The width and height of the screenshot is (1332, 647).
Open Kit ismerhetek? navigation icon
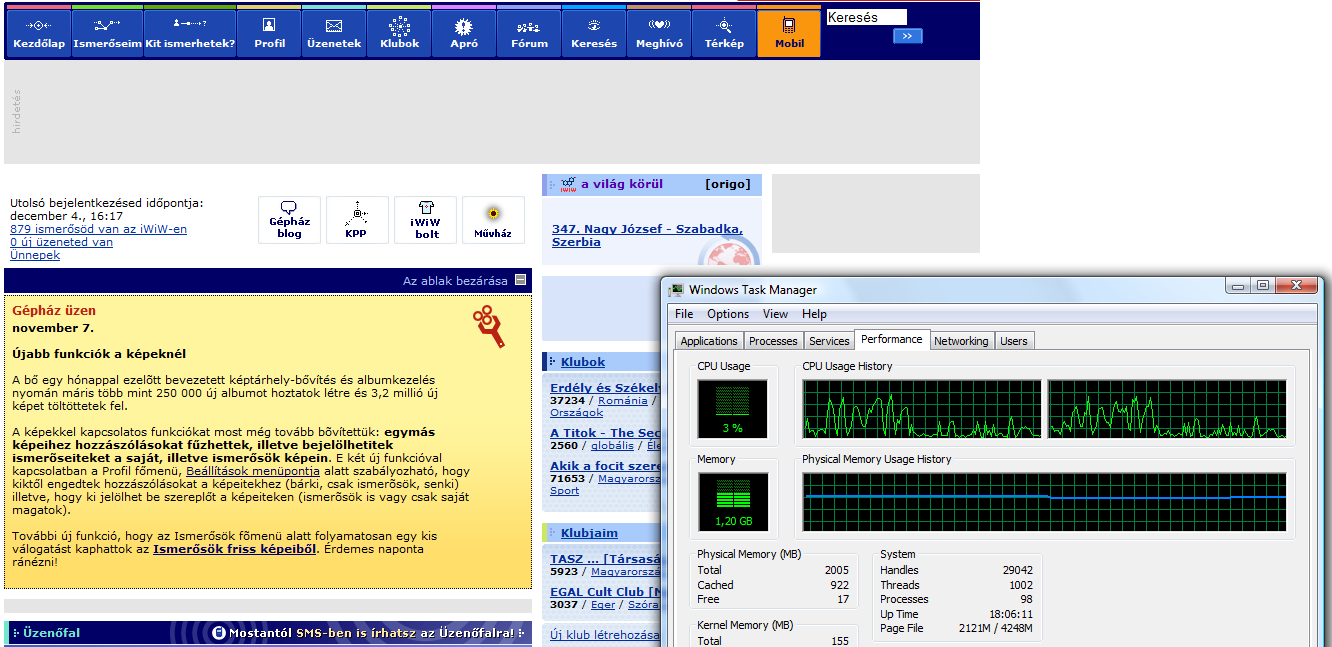coord(190,32)
